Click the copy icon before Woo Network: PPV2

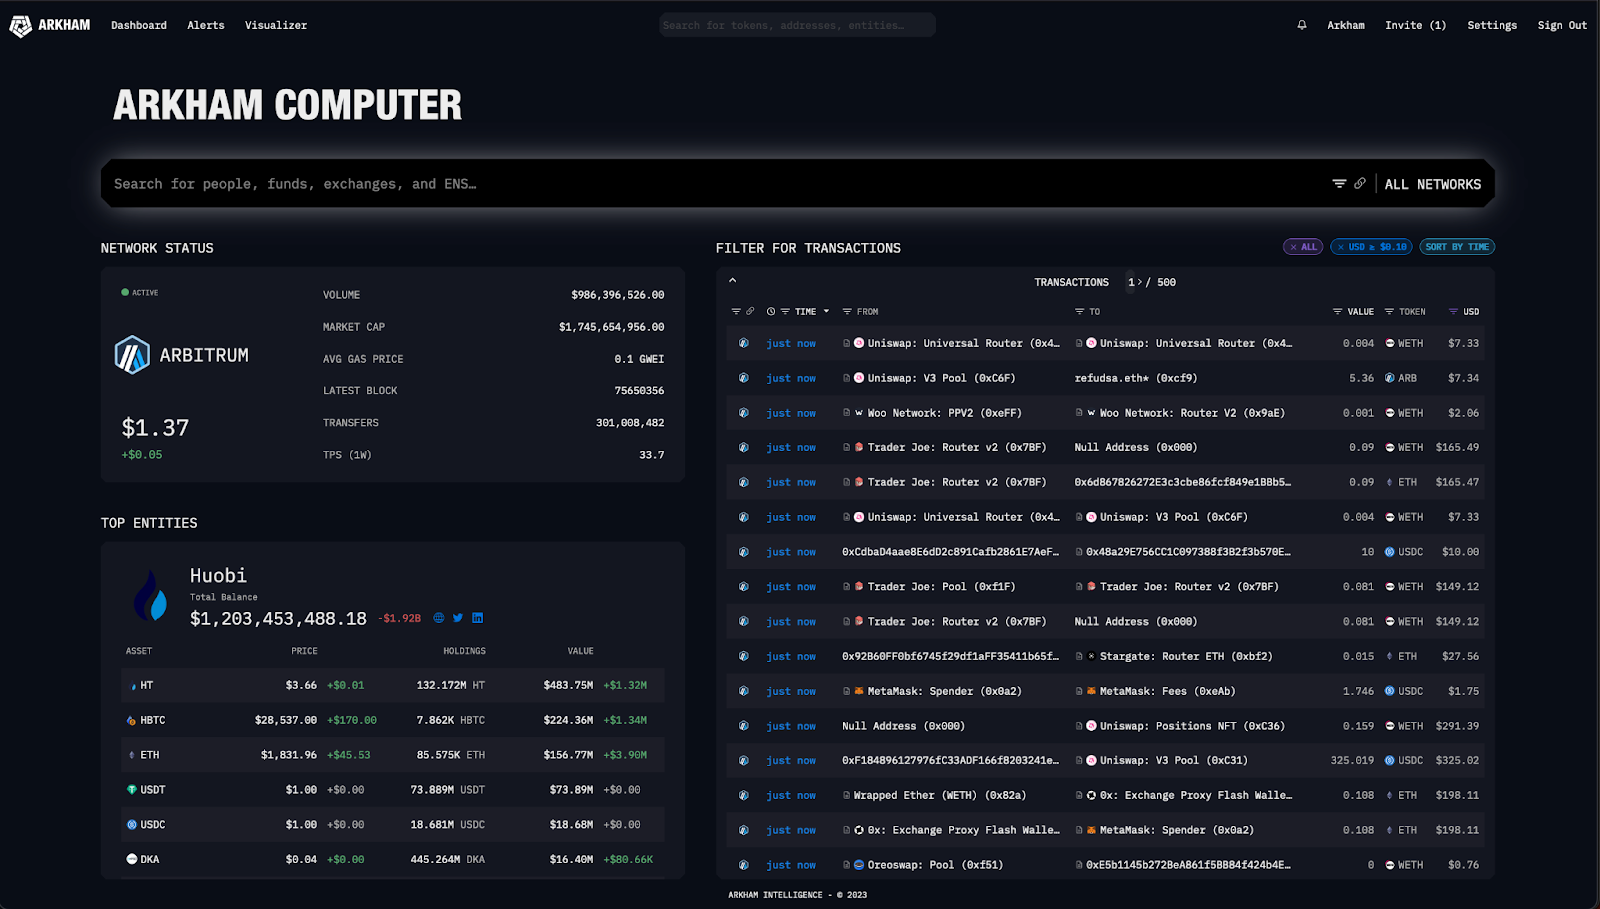pos(846,413)
